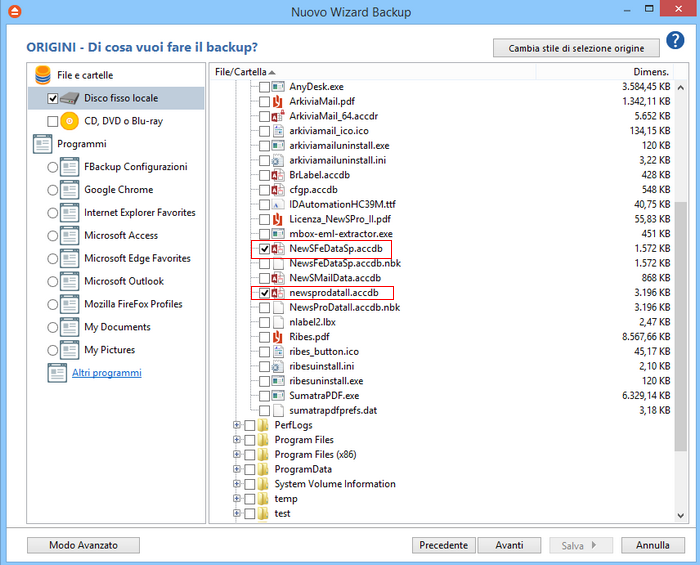
Task: Sort by the Dimens. column header
Action: click(x=649, y=72)
